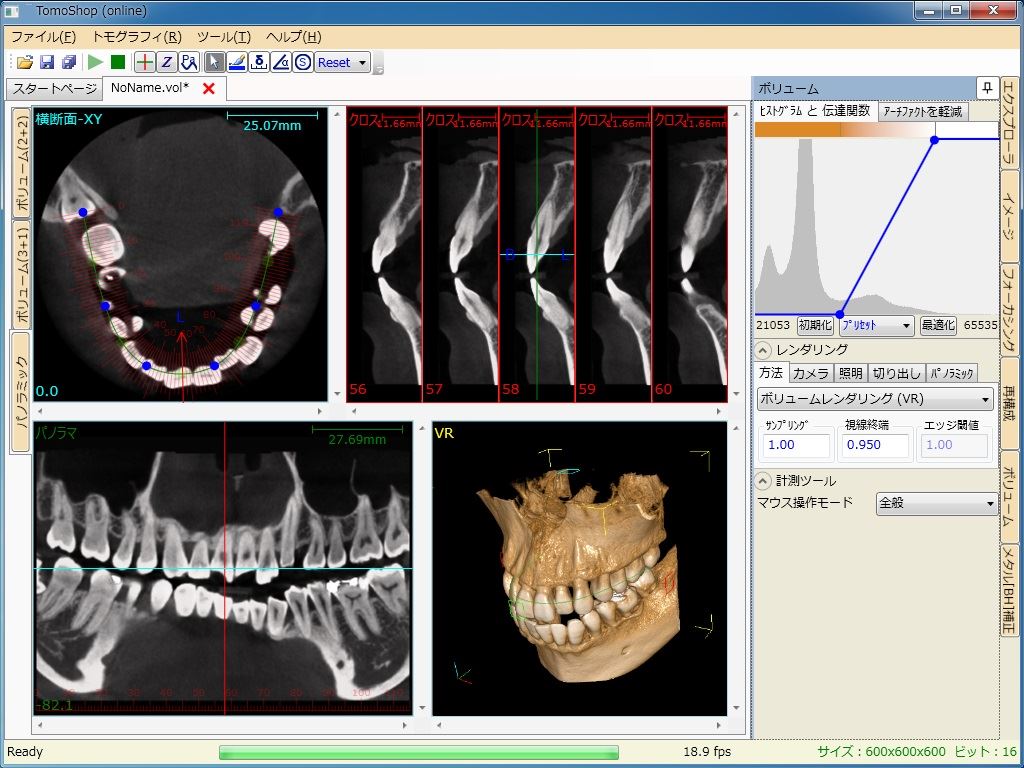The image size is (1024, 768).
Task: Select the ボリューム(3+1) side tab
Action: click(x=22, y=274)
